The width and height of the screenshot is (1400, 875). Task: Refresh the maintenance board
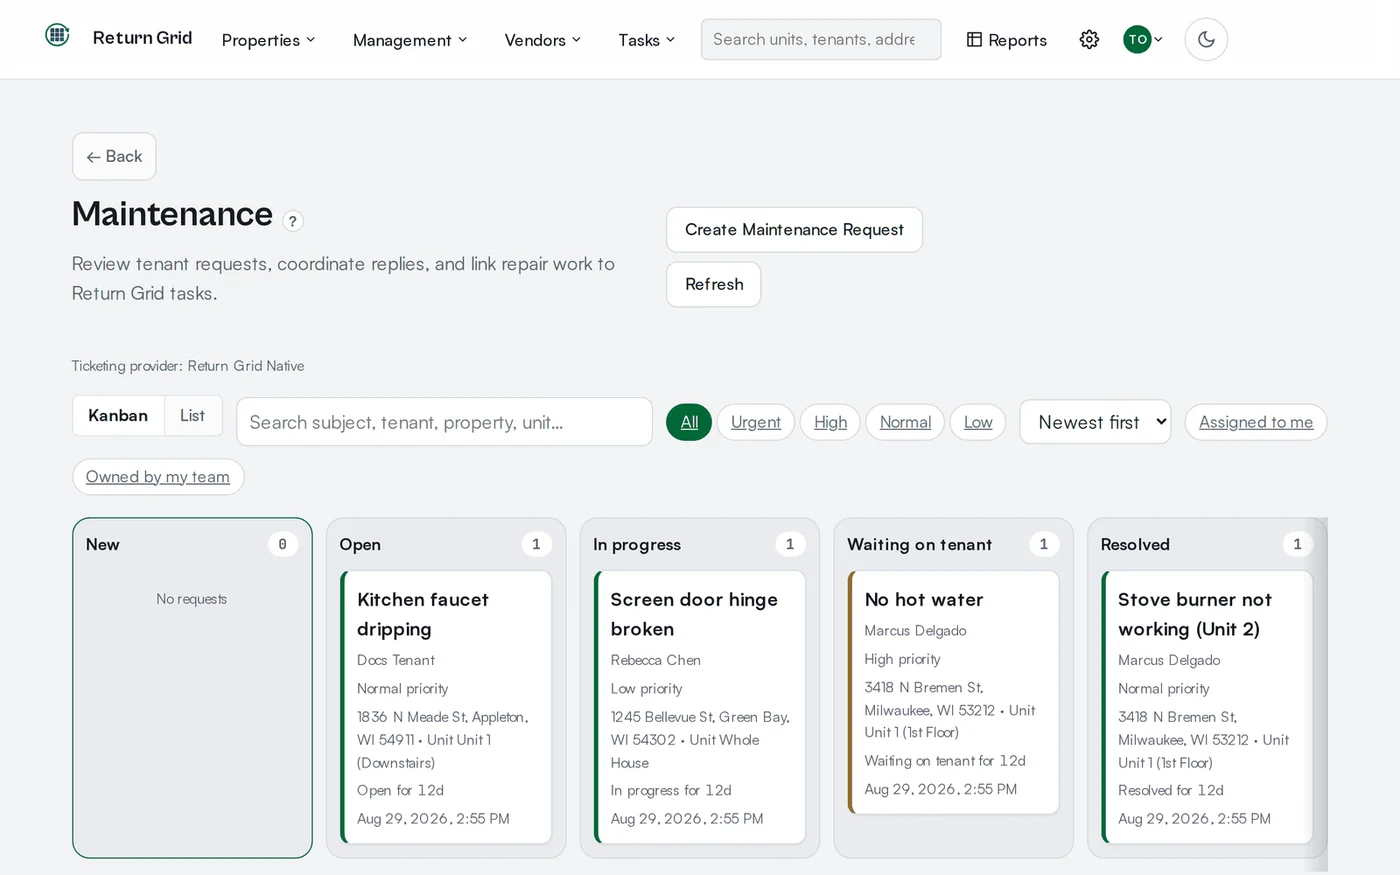pyautogui.click(x=714, y=284)
